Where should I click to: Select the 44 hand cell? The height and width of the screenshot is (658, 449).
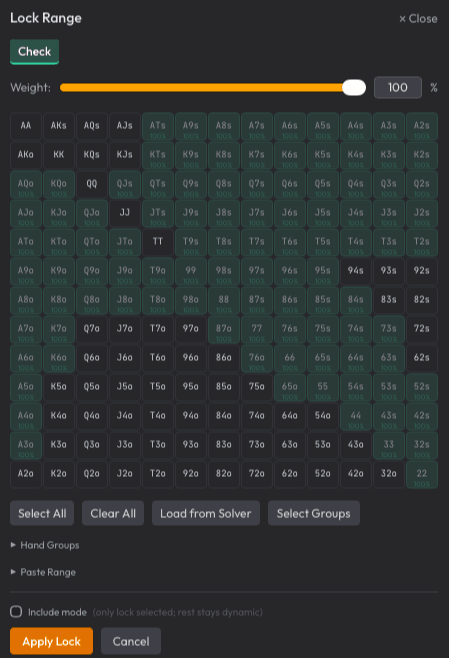356,416
